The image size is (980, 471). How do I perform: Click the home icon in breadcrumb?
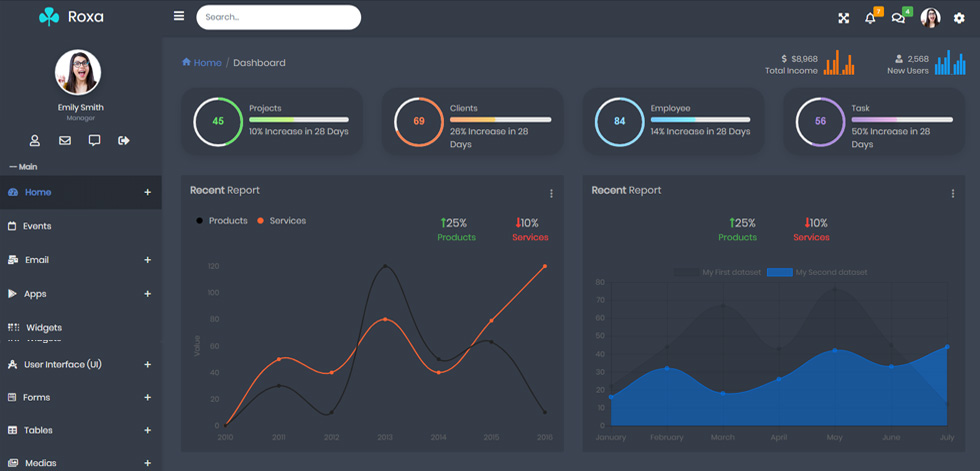(186, 62)
